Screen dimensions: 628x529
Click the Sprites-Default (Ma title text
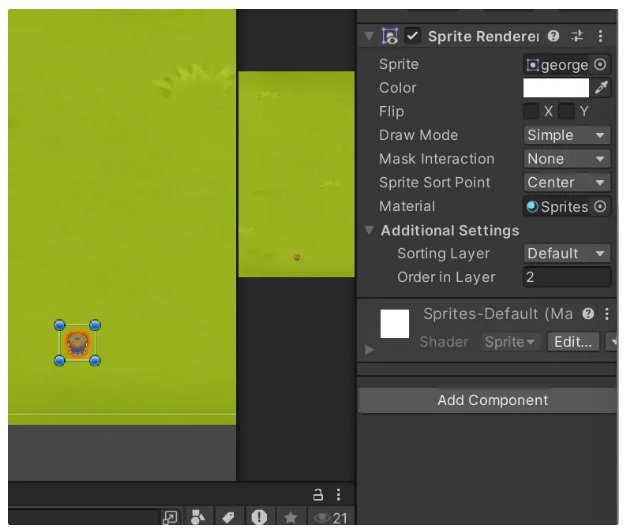[498, 314]
